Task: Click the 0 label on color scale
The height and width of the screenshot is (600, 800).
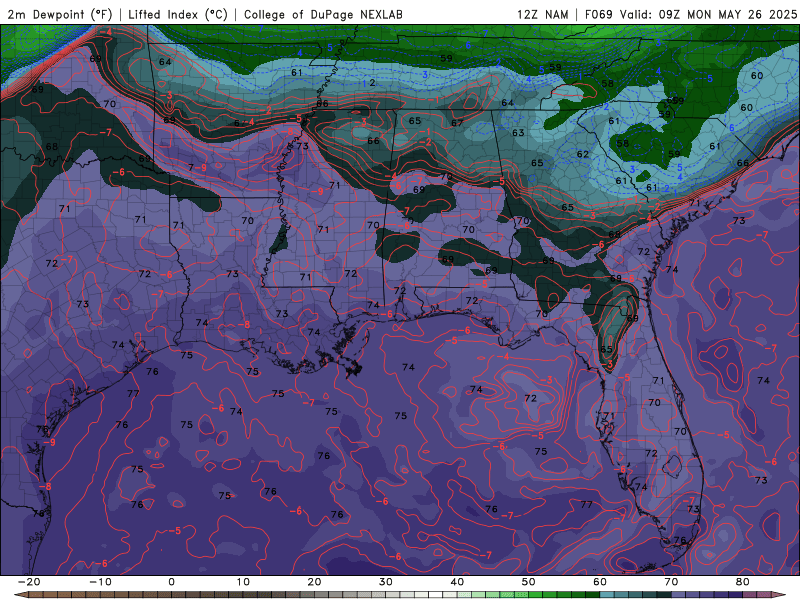Action: tap(171, 582)
